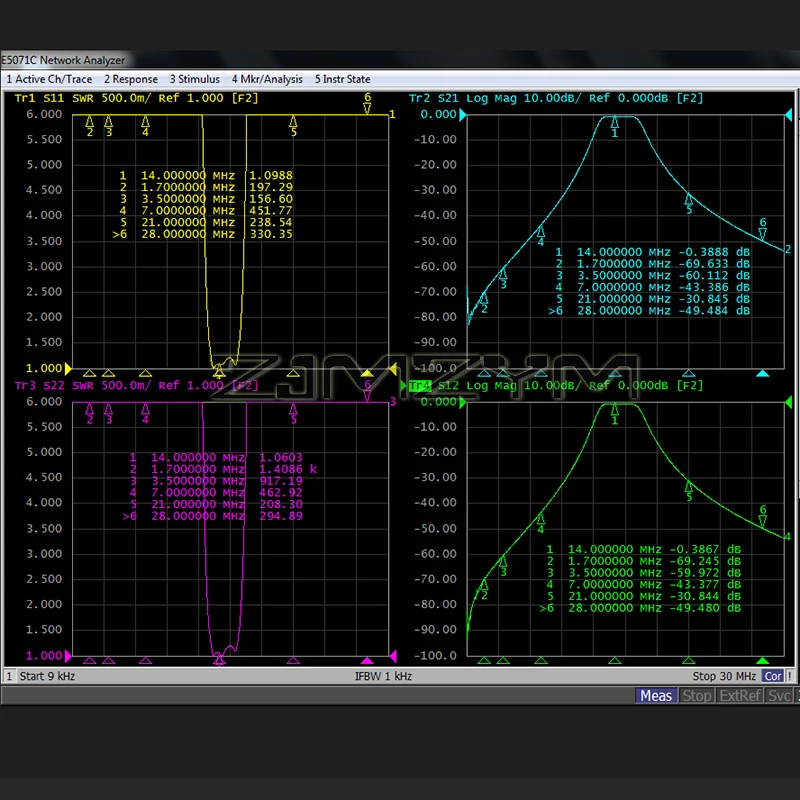Click the ExtRef status indicator
The width and height of the screenshot is (800, 800).
[x=740, y=695]
